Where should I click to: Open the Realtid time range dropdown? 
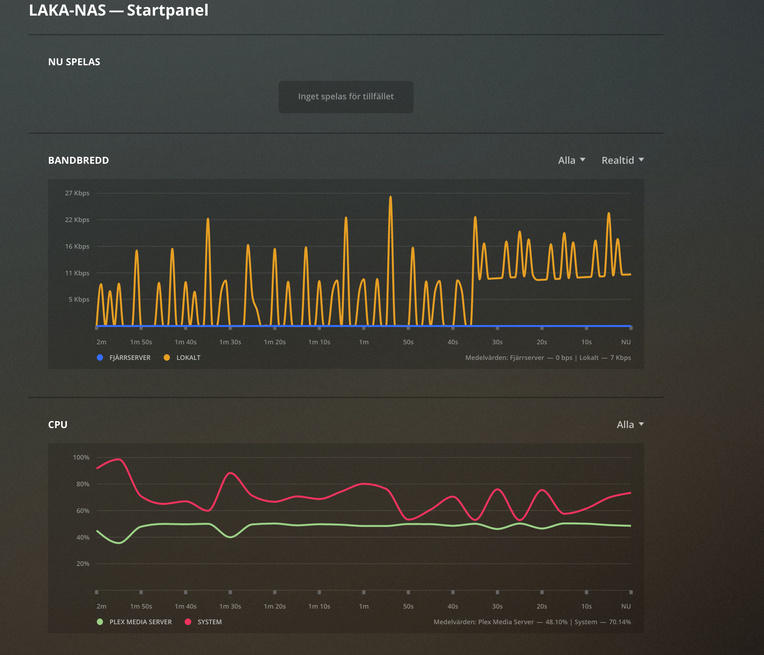pyautogui.click(x=622, y=160)
